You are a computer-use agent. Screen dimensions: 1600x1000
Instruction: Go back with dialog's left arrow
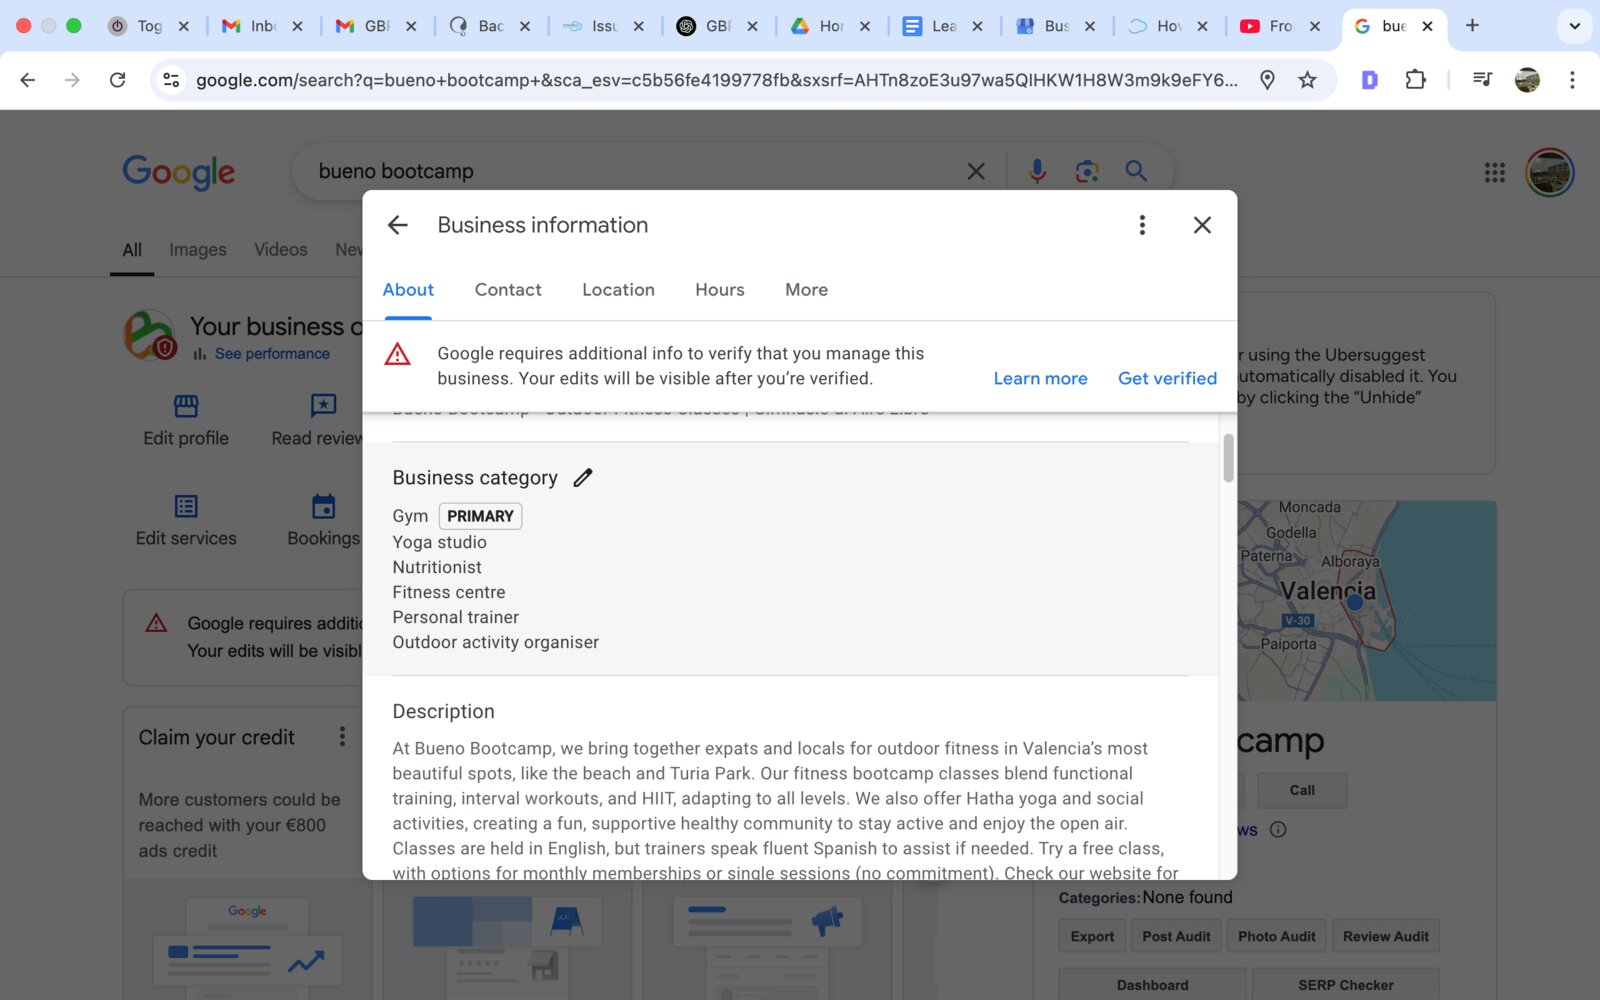(398, 225)
